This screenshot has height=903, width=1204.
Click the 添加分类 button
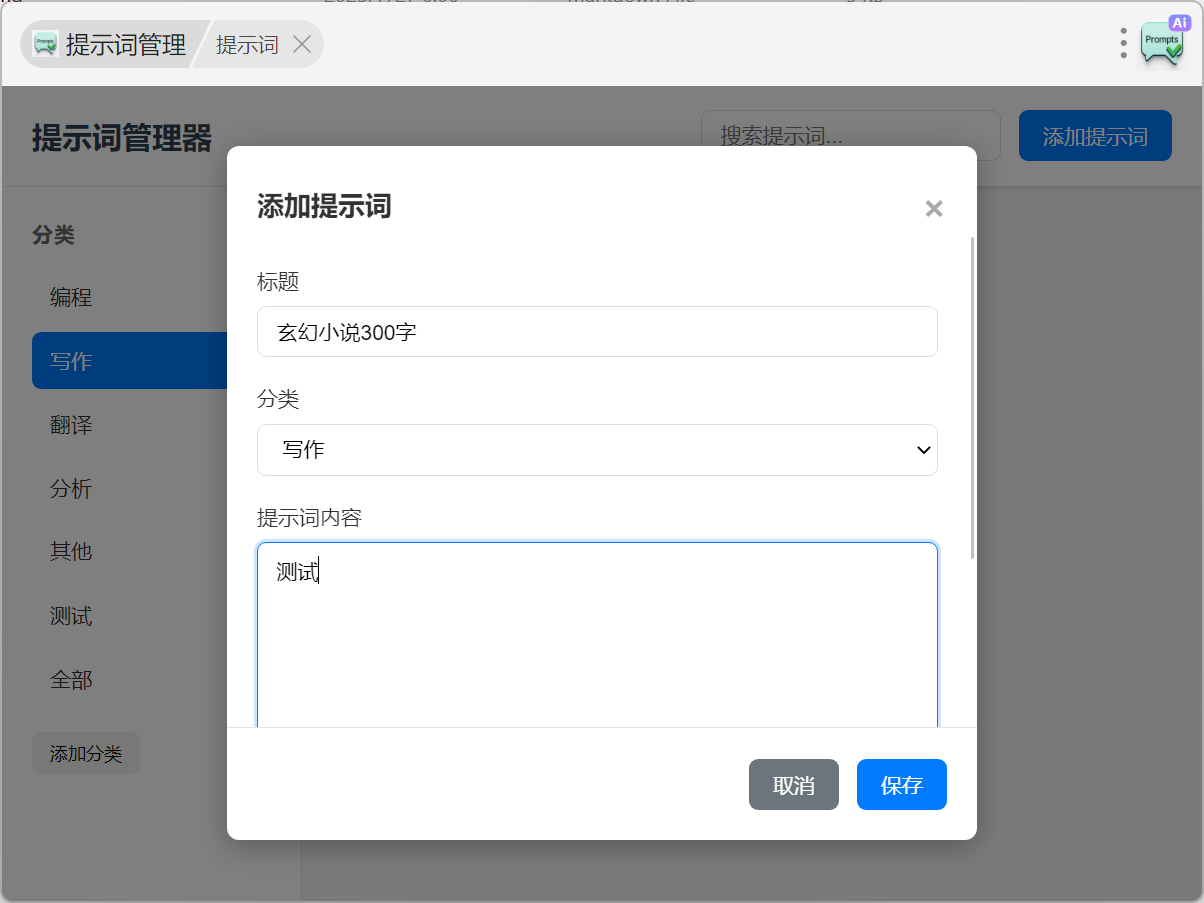[86, 753]
